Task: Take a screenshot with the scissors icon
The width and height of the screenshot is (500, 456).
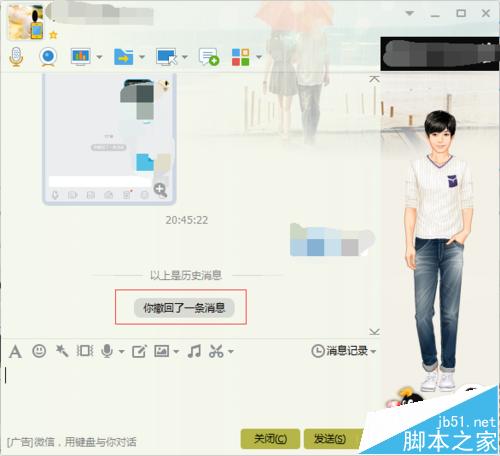Action: point(216,351)
